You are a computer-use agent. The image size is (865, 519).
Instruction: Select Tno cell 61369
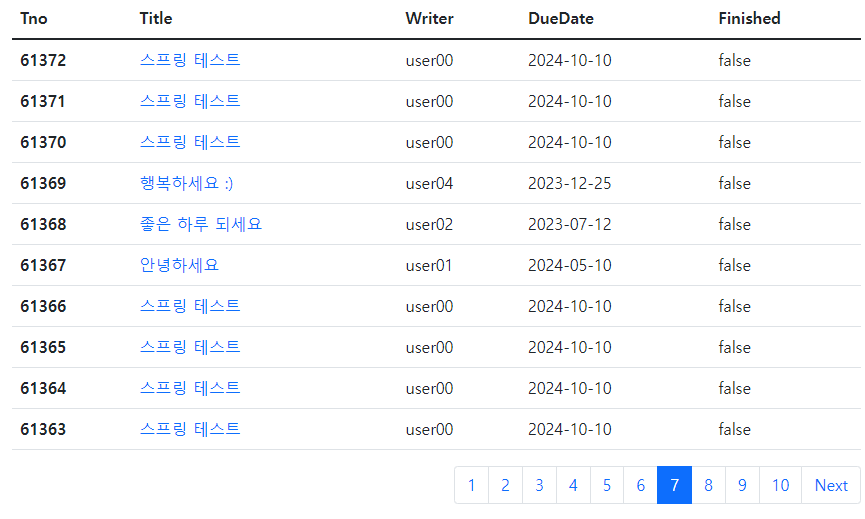(x=43, y=183)
